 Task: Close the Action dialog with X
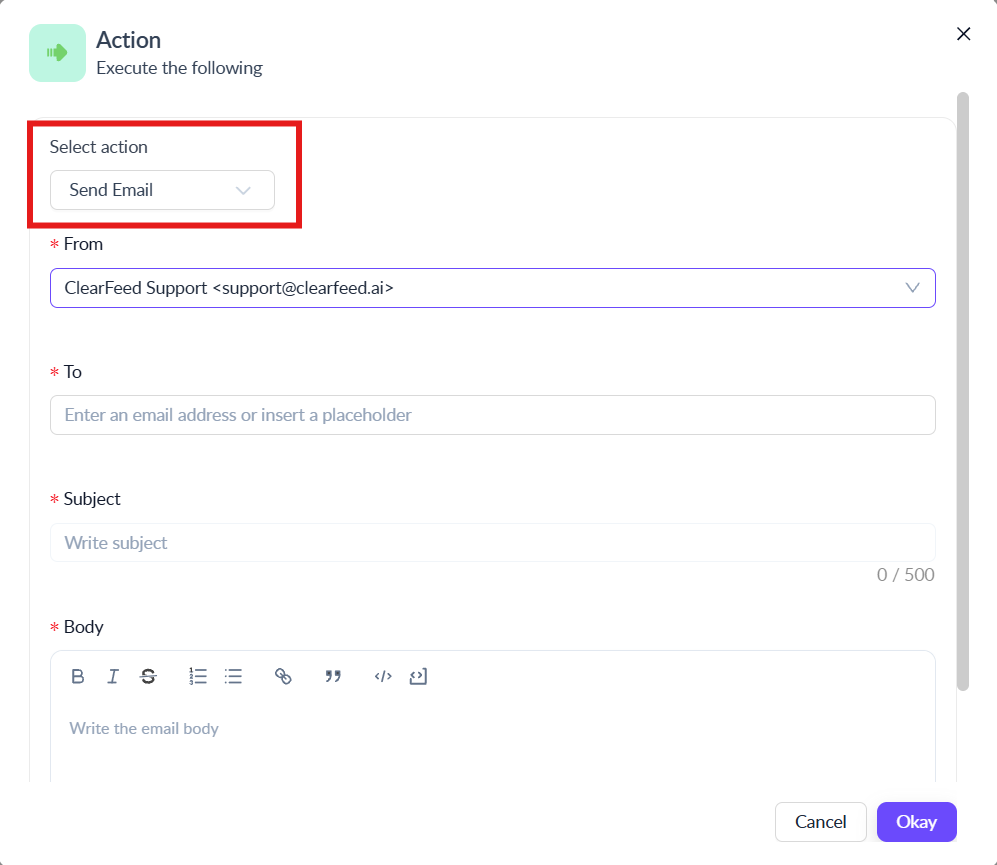(963, 34)
